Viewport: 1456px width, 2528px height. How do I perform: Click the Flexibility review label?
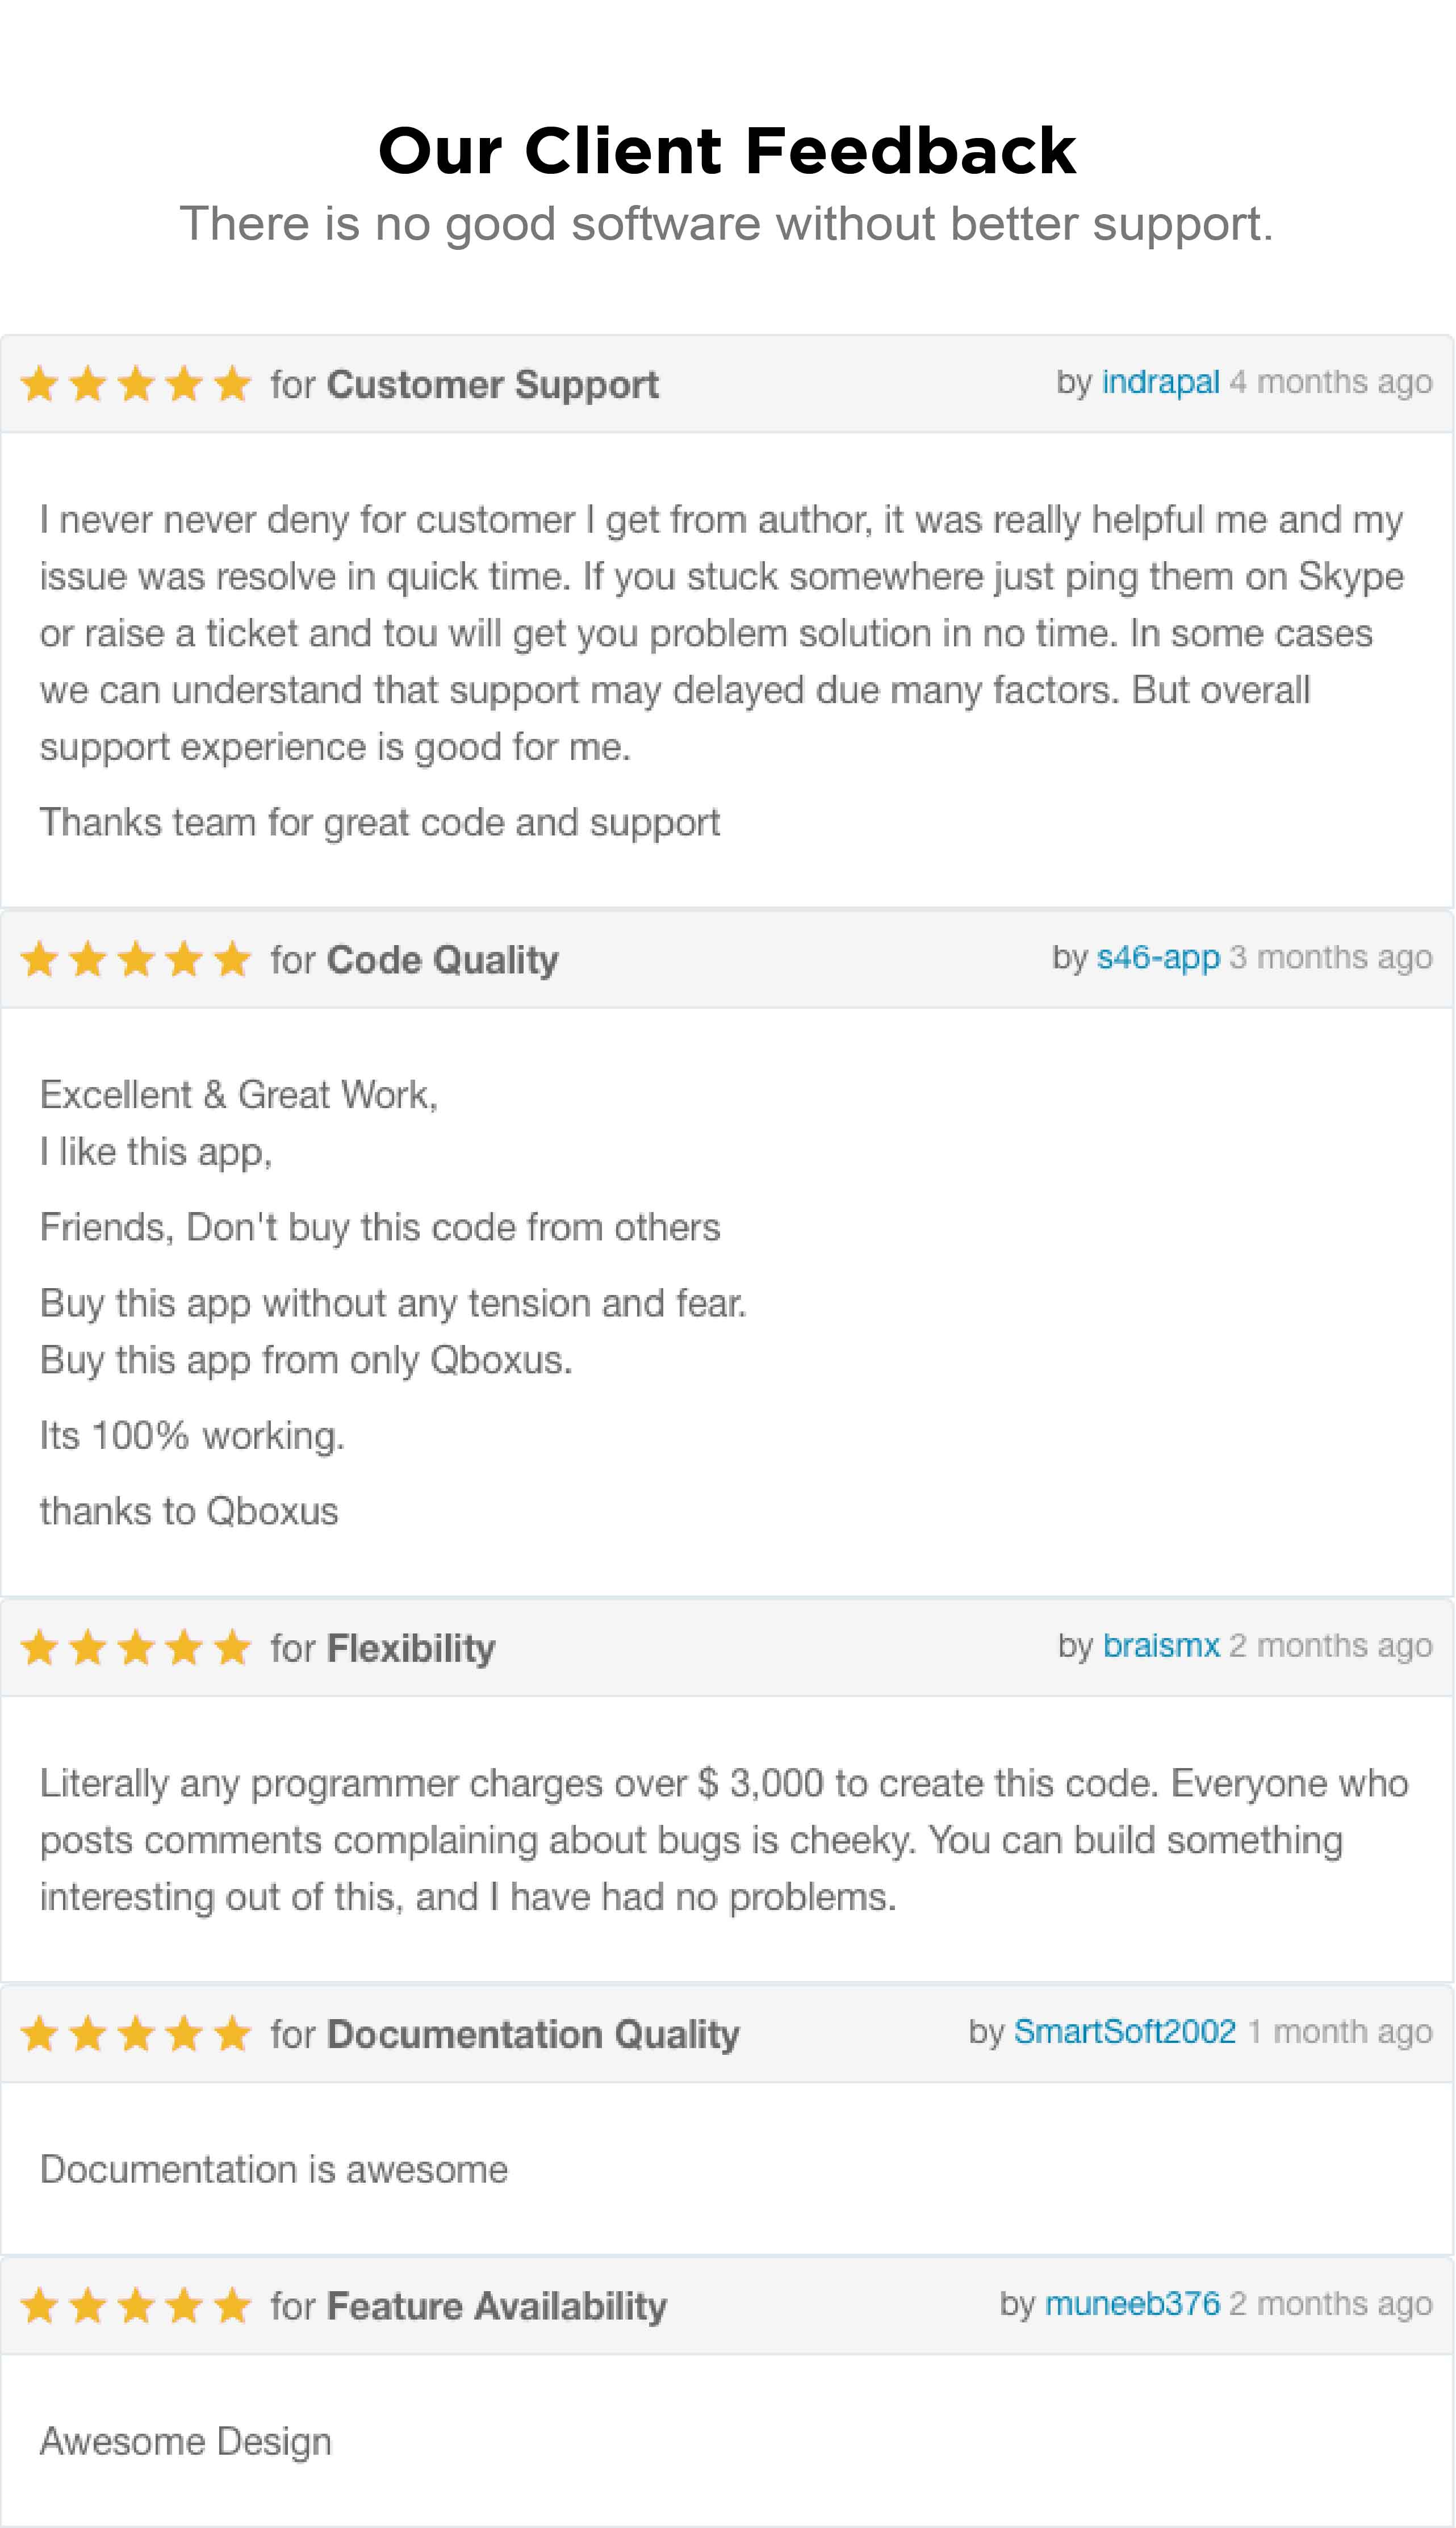[x=411, y=1648]
